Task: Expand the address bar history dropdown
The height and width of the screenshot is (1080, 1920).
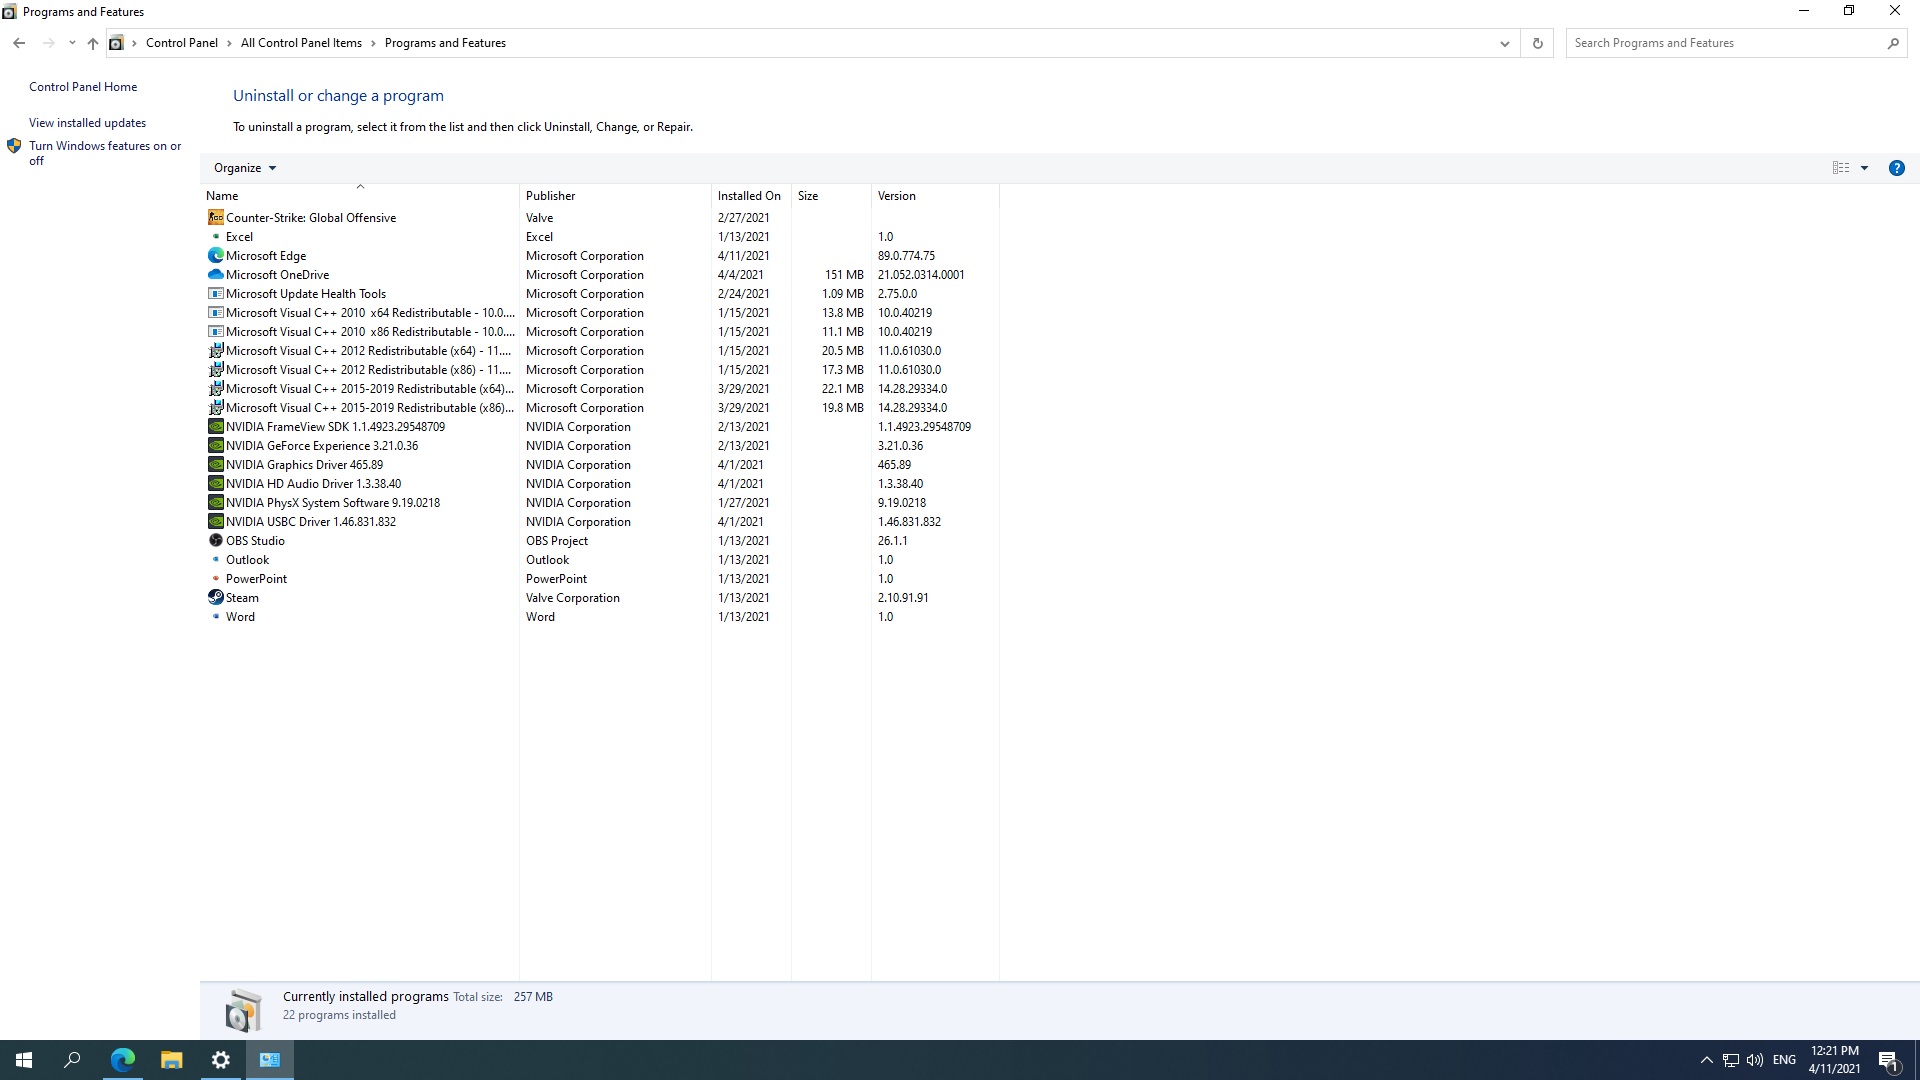Action: click(x=1504, y=43)
